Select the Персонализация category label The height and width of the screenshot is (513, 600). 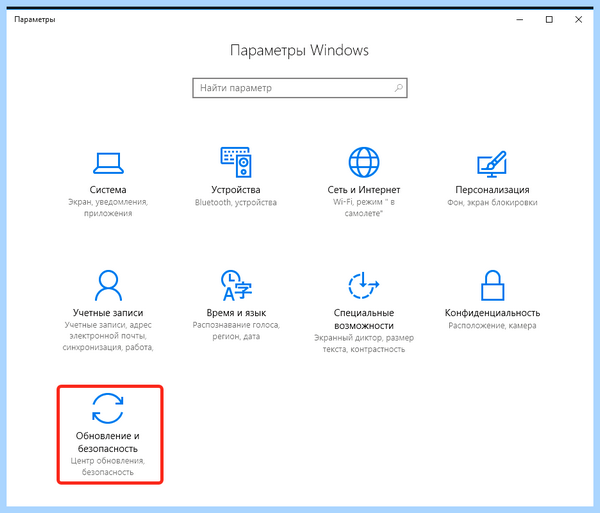tap(492, 190)
